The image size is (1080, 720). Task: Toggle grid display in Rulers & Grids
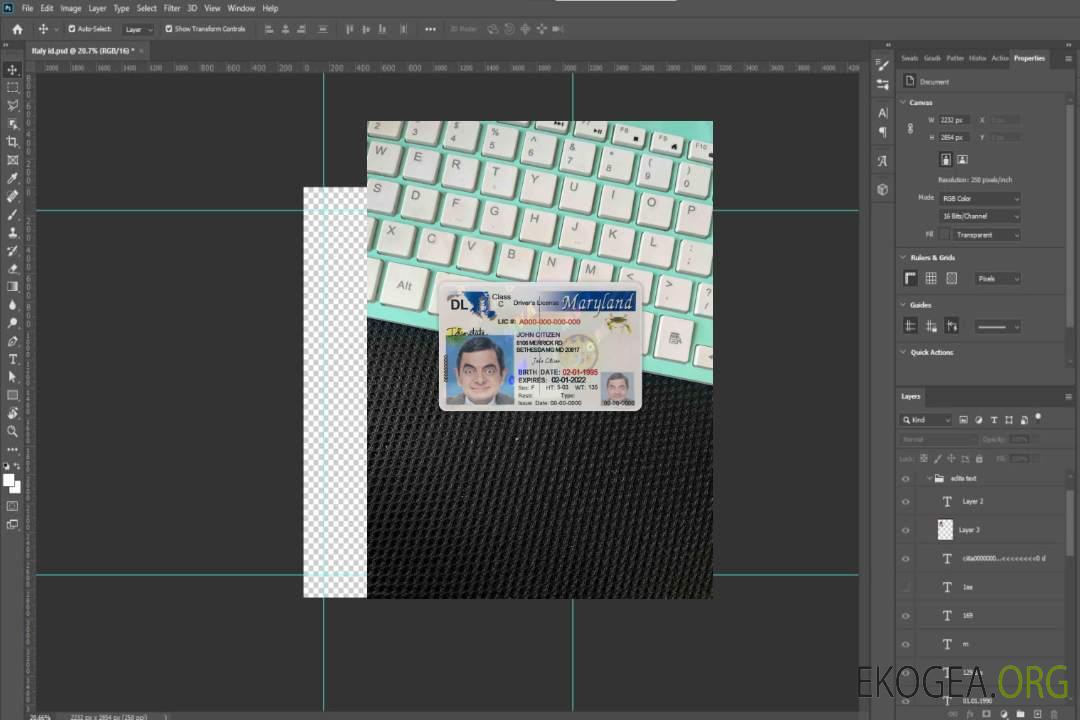(930, 279)
